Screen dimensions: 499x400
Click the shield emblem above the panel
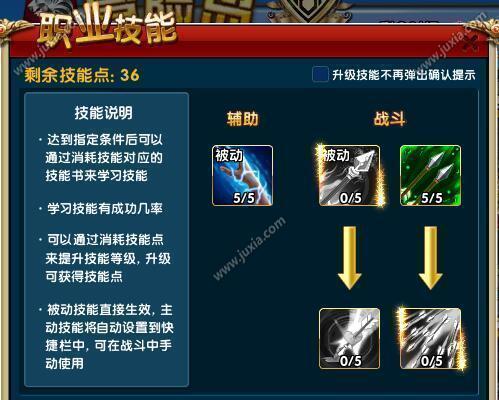[x=309, y=10]
